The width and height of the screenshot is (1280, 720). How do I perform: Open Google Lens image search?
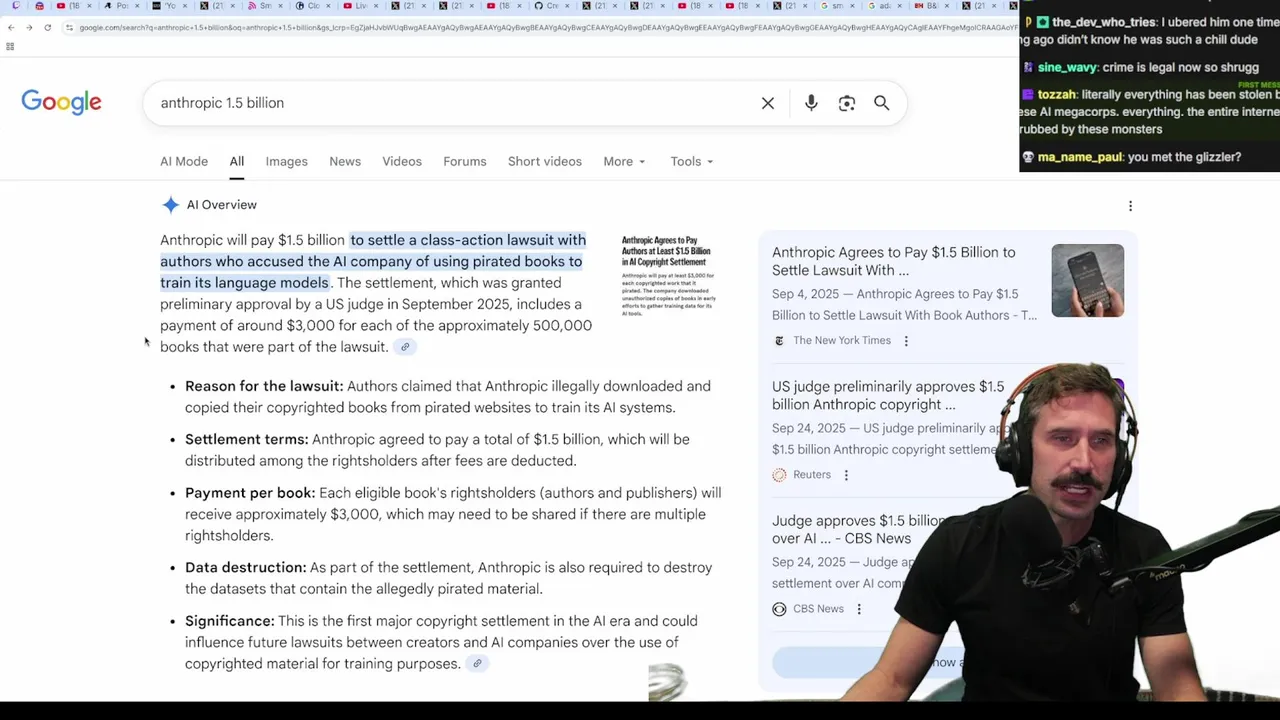pos(847,103)
